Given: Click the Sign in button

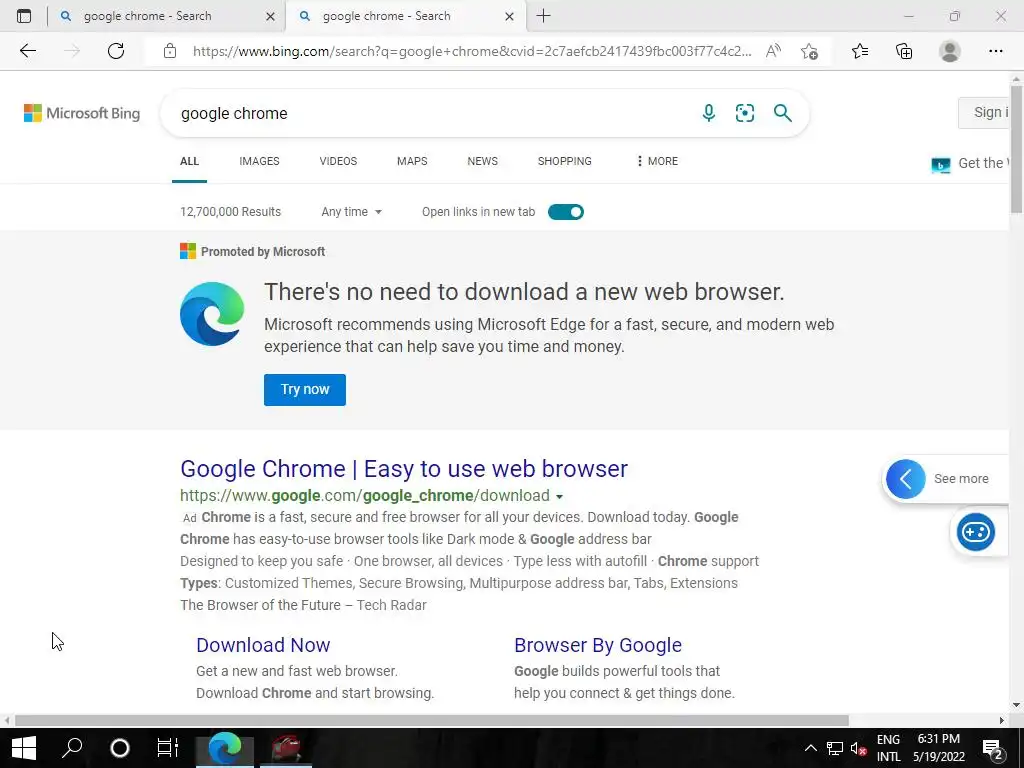Looking at the screenshot, I should [984, 112].
